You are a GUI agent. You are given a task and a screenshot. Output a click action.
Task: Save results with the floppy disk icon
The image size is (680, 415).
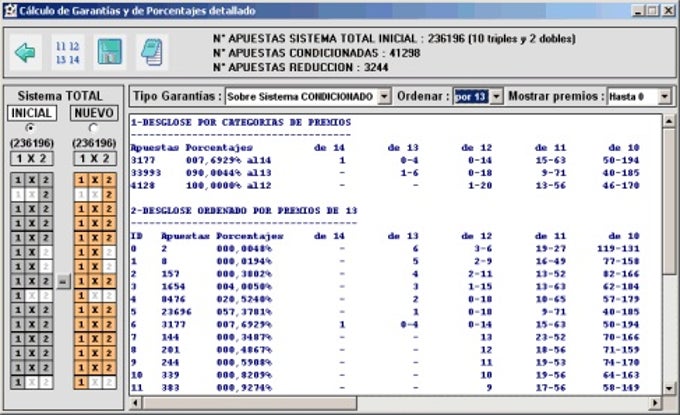click(x=110, y=52)
